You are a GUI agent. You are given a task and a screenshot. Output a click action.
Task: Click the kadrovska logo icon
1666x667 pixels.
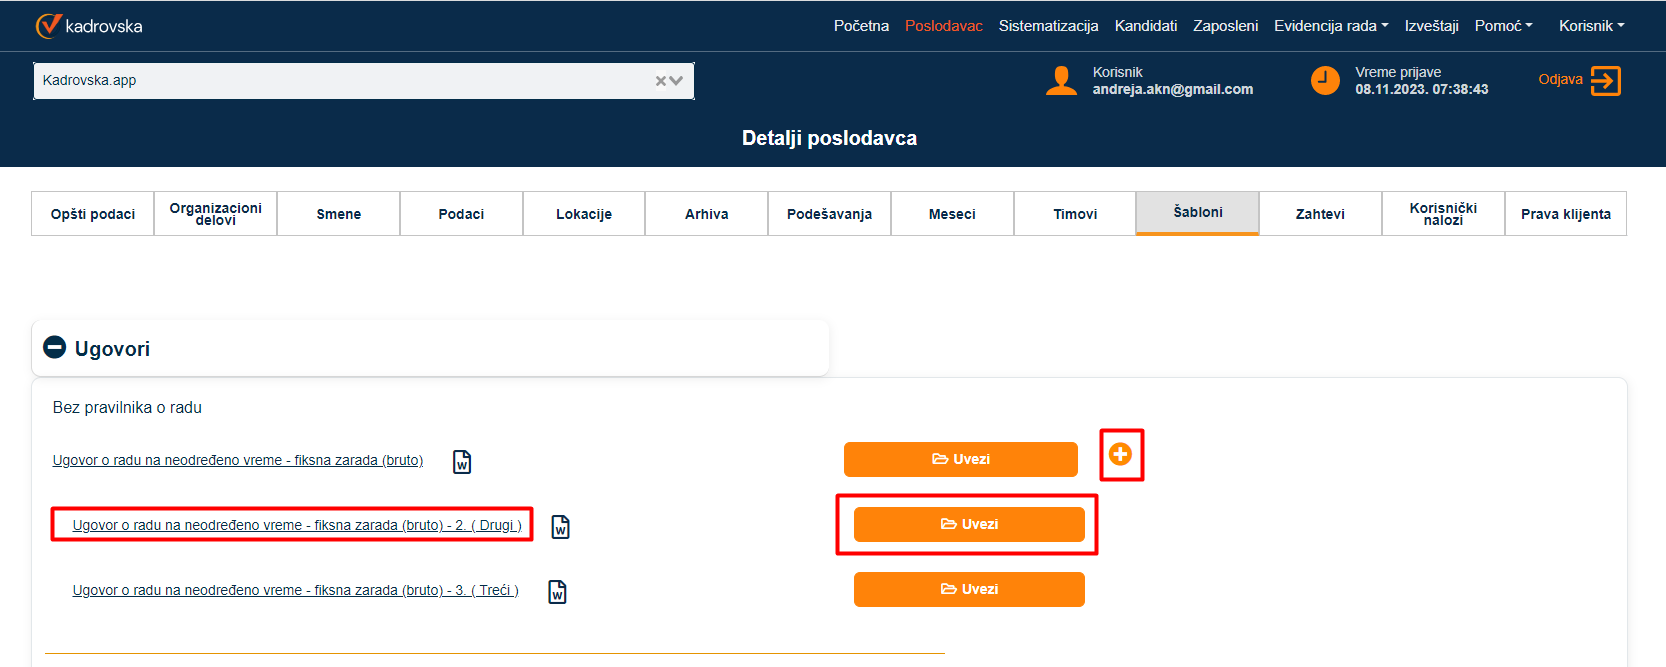[x=48, y=26]
